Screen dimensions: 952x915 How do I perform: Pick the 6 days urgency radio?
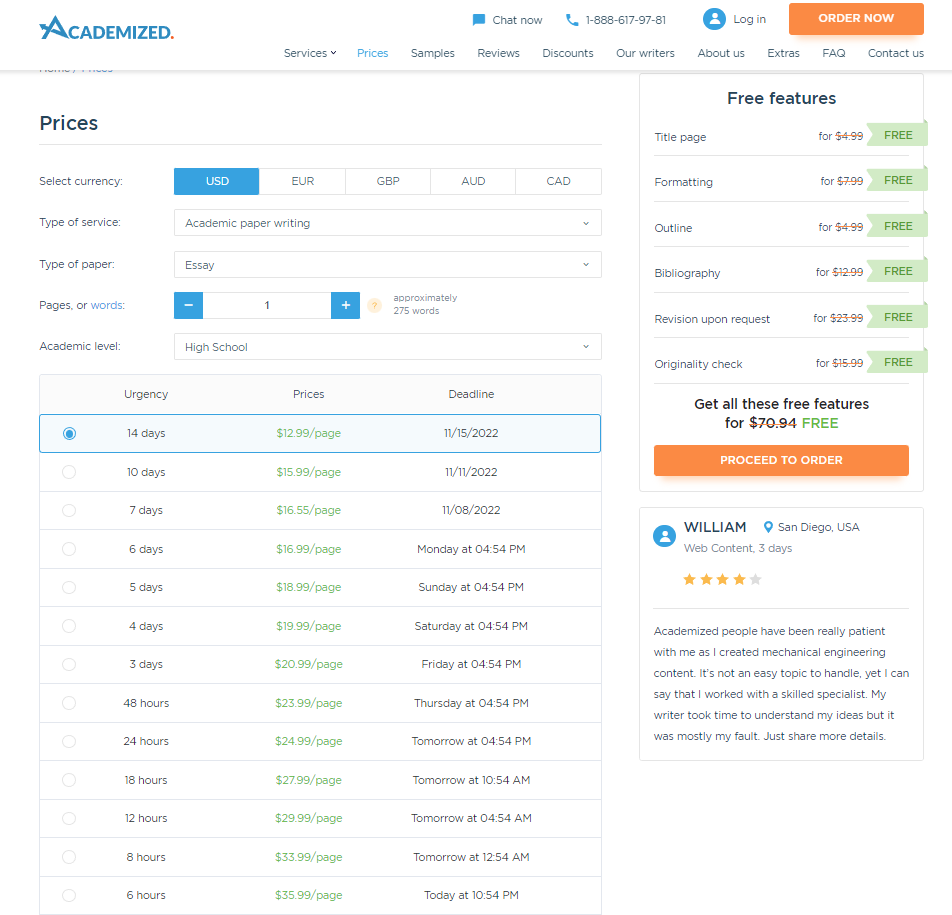69,549
